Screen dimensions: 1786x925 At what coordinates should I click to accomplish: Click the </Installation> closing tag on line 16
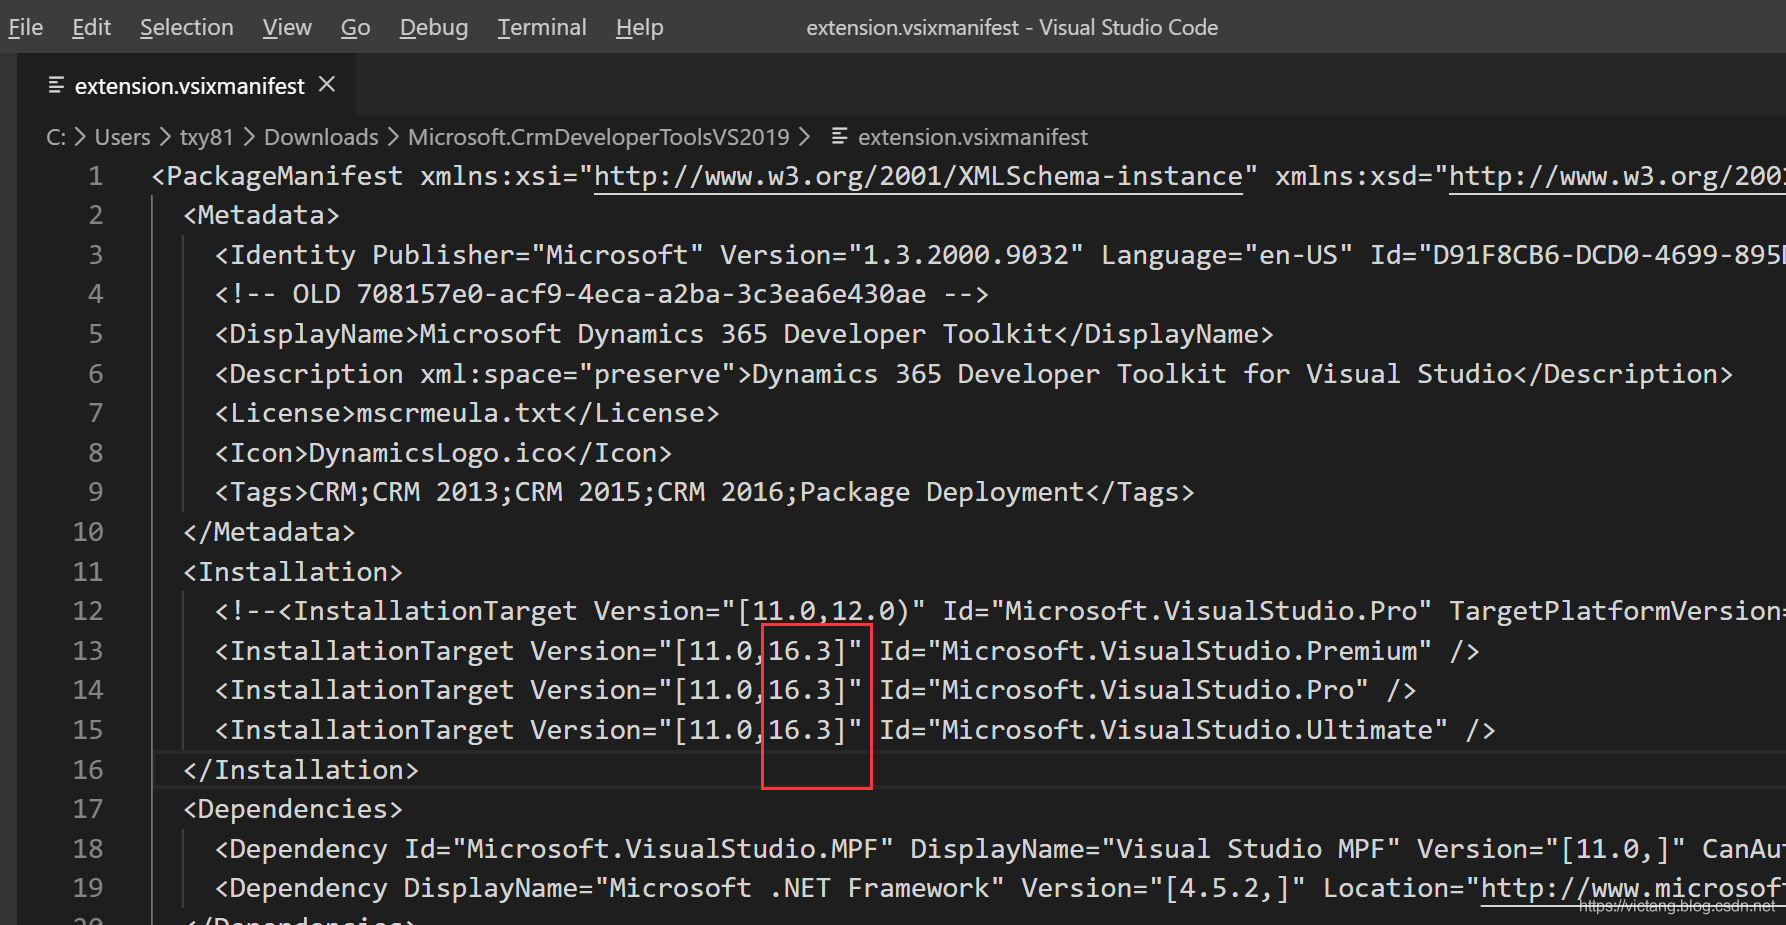coord(301,770)
